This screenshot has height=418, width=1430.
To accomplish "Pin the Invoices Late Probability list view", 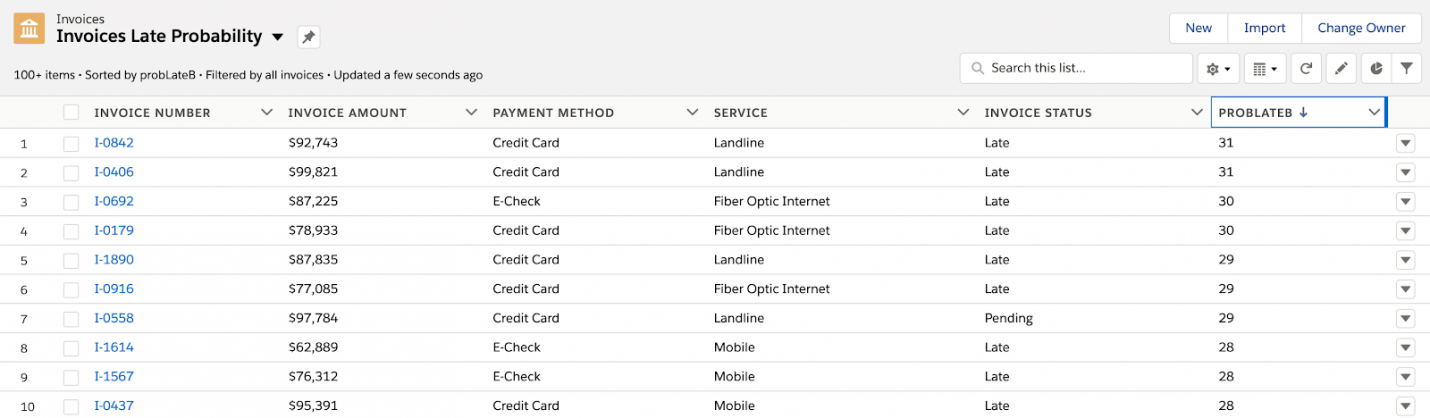I will coord(309,37).
